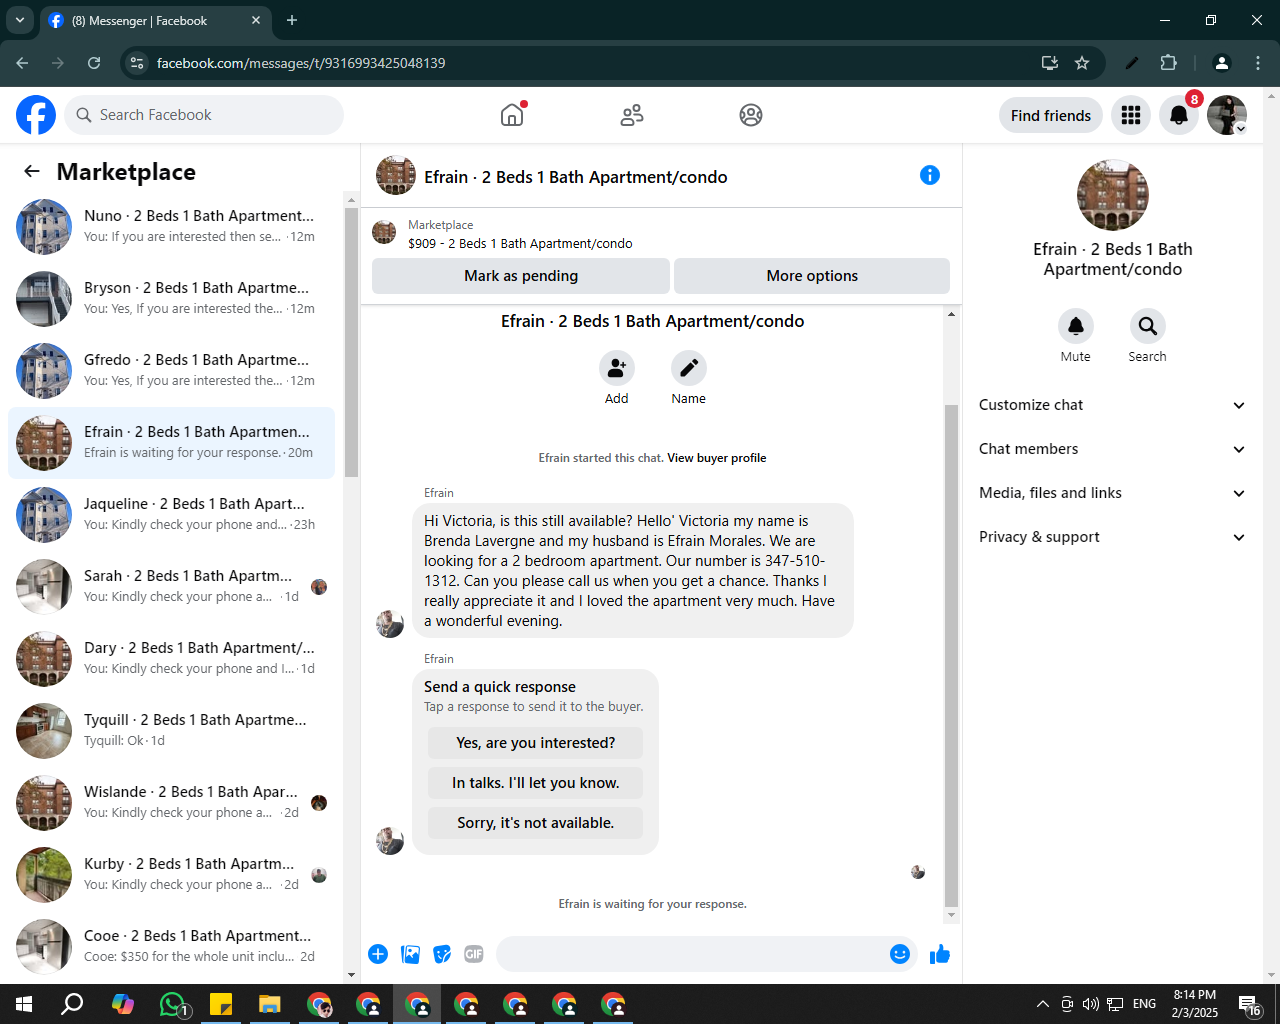Viewport: 1280px width, 1024px height.
Task: Open View buyer profile link
Action: (717, 458)
